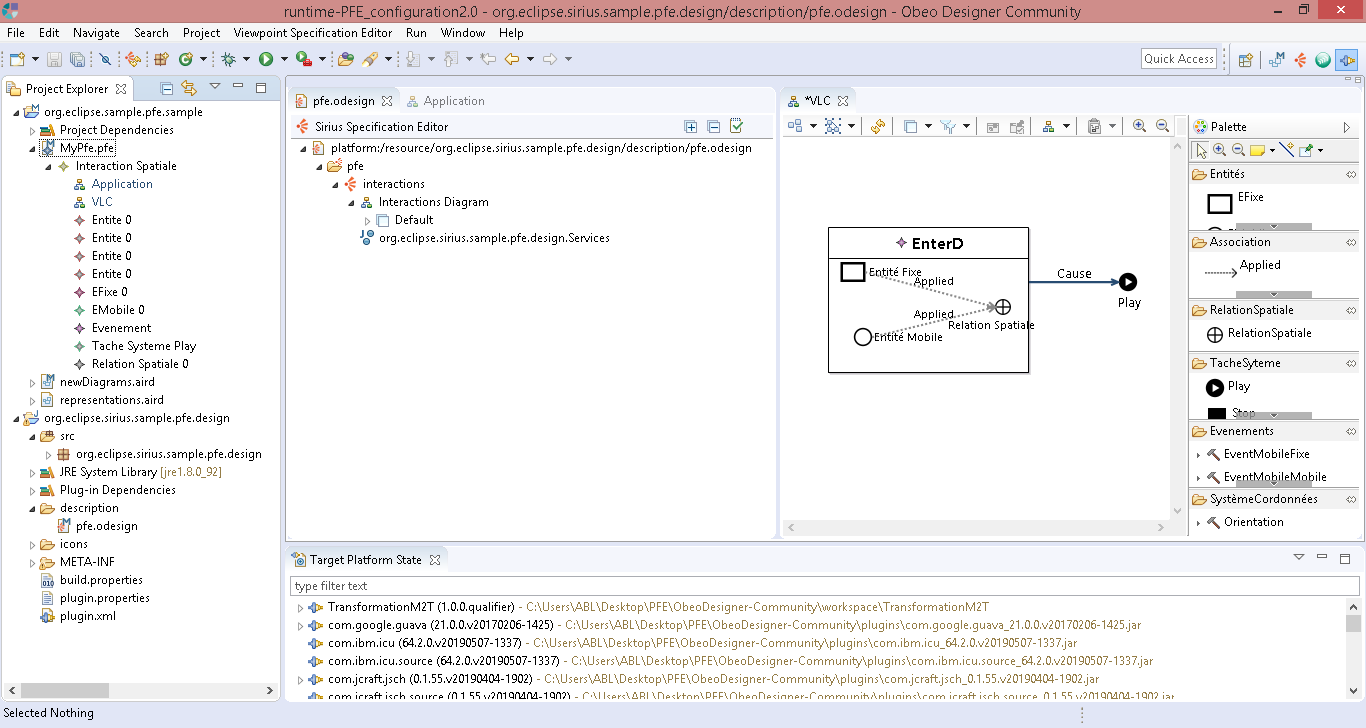The image size is (1366, 728).
Task: Click Zoom In on diagram toolbar
Action: 1140,126
